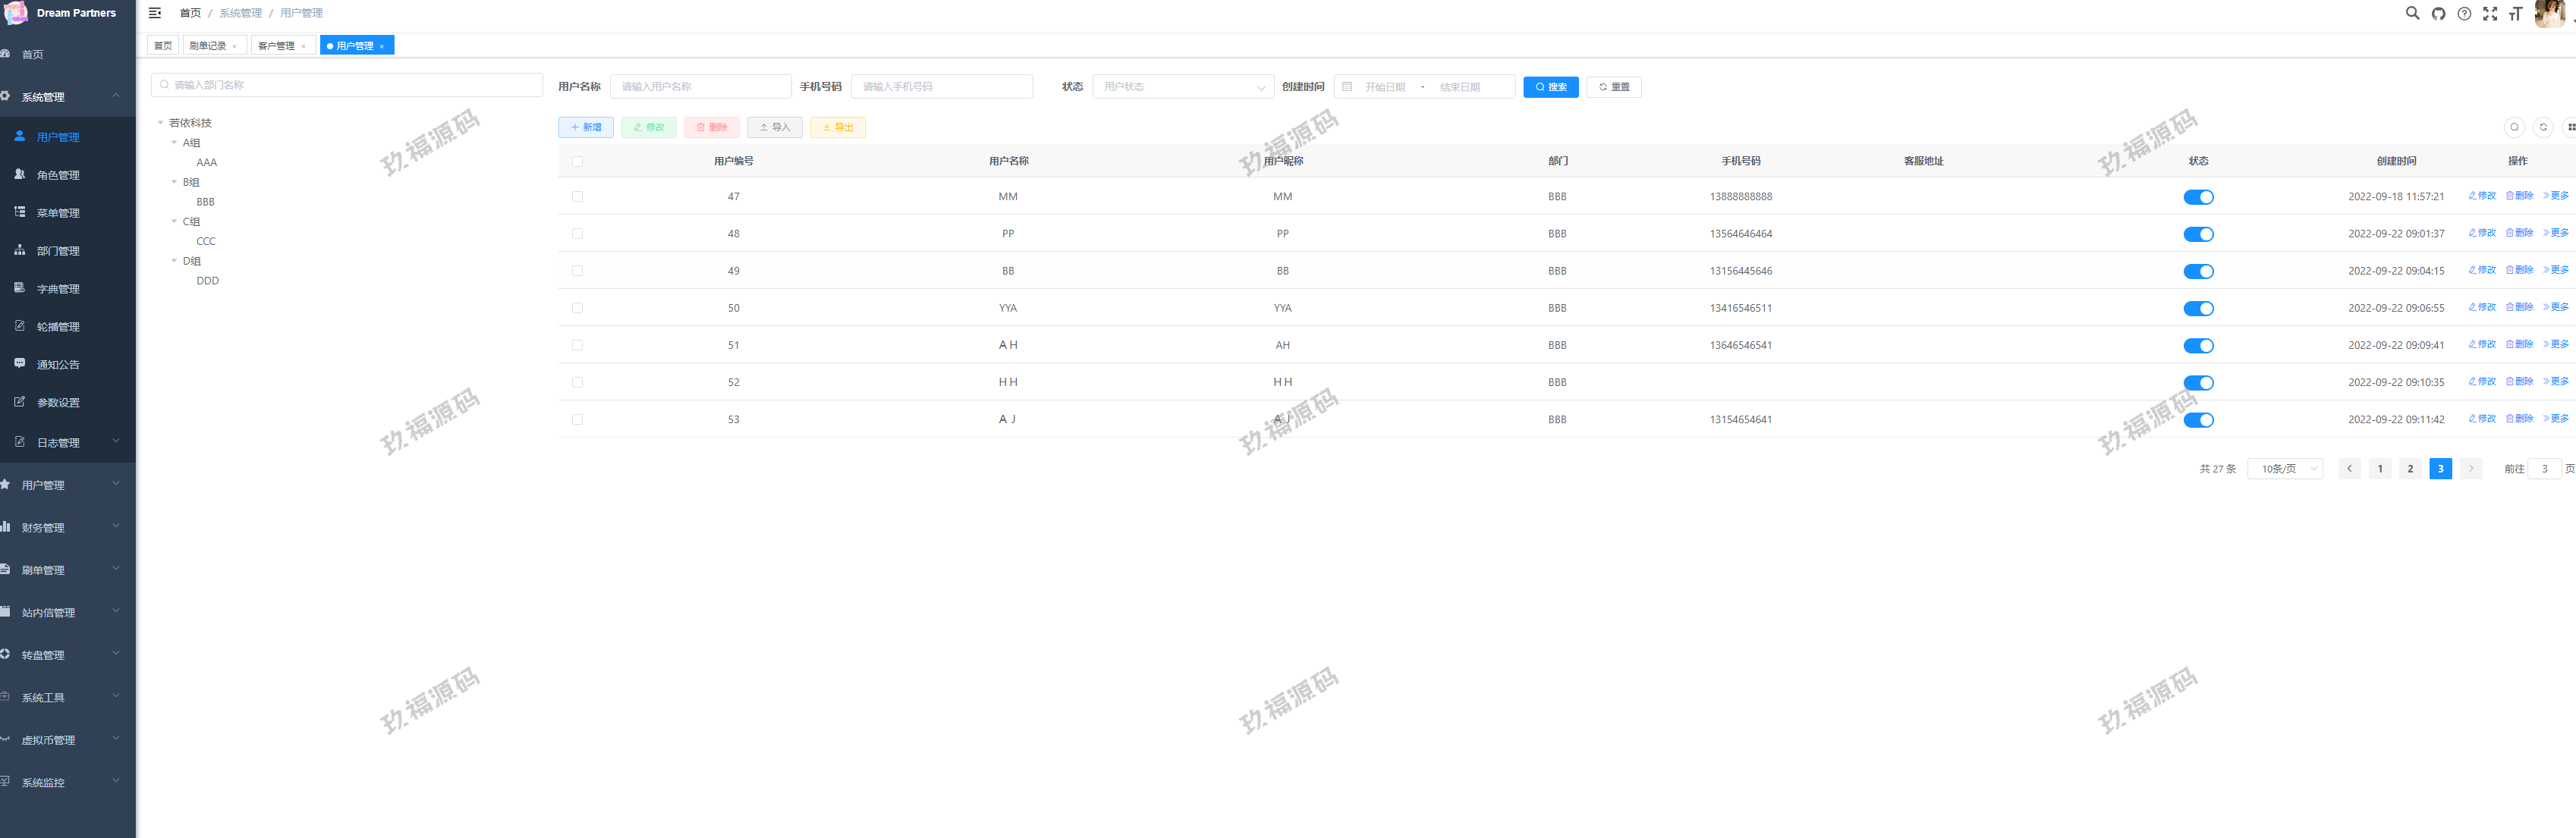This screenshot has height=838, width=2576.
Task: Hide search bar with round magnifier icon
Action: pos(2514,127)
